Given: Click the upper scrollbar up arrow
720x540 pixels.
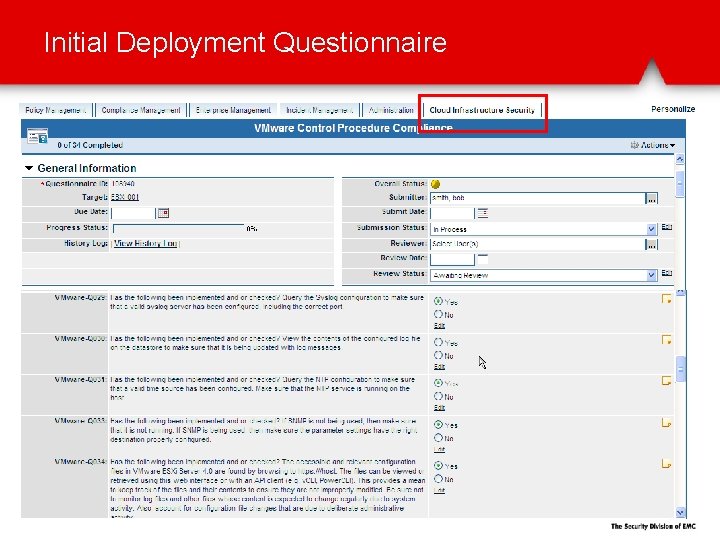Looking at the screenshot, I should [x=680, y=159].
